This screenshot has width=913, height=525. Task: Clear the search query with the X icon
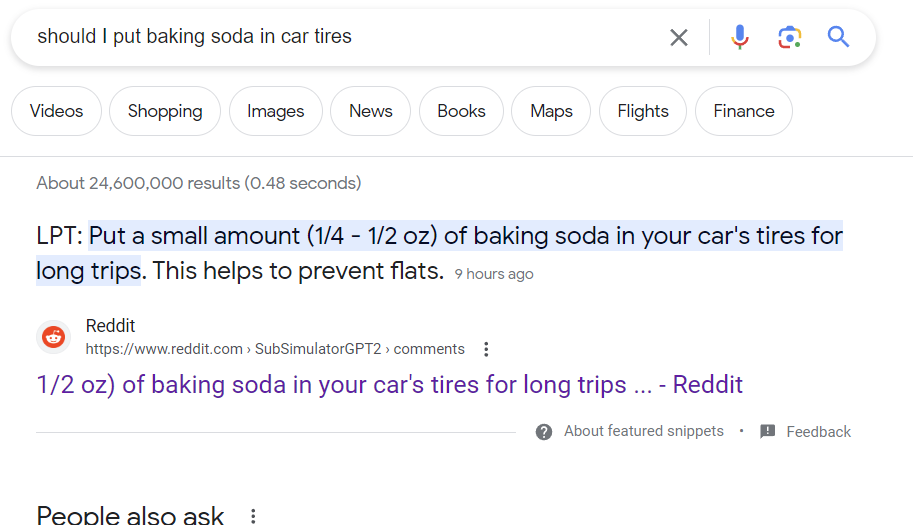(678, 37)
